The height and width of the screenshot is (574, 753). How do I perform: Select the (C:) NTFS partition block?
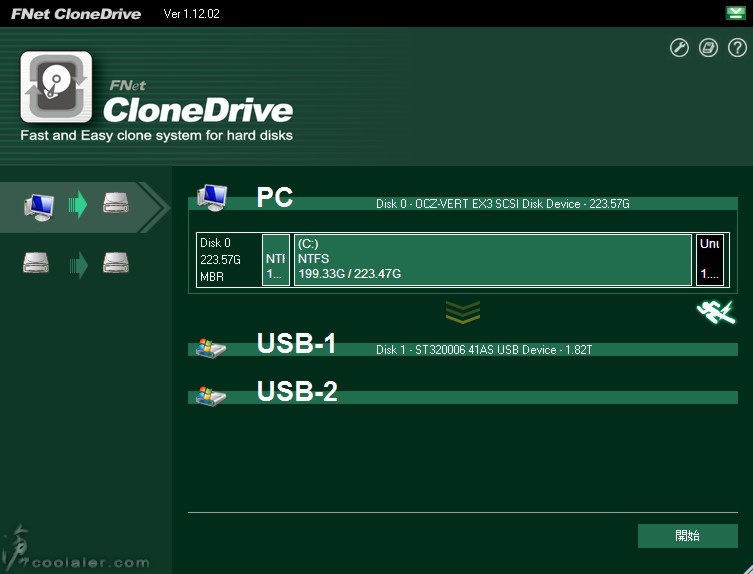coord(493,260)
